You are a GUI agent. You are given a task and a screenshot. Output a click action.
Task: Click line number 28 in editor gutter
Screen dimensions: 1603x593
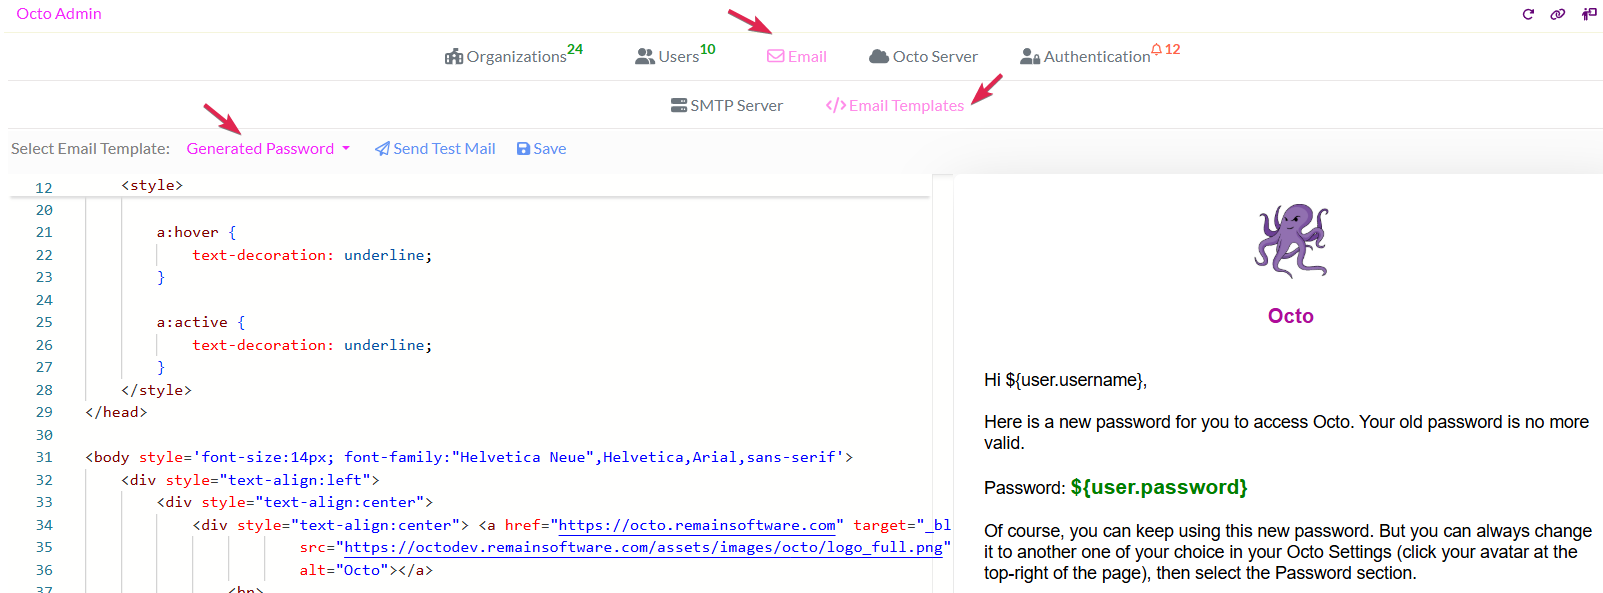pos(44,390)
